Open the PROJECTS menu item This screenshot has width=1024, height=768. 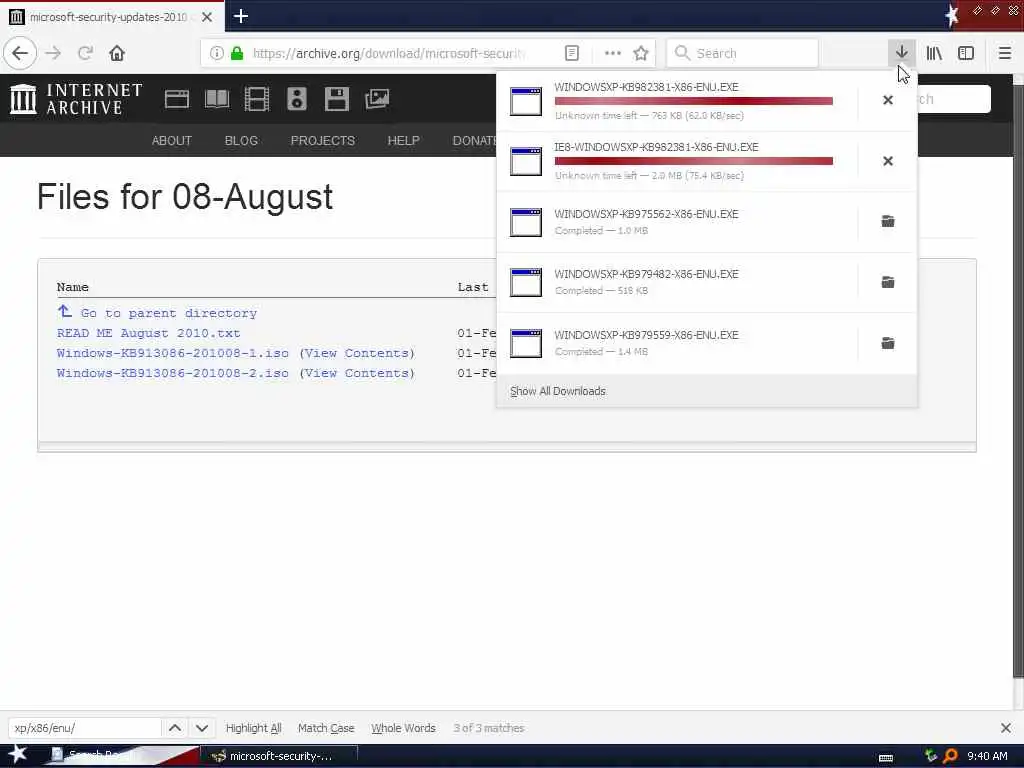click(323, 140)
